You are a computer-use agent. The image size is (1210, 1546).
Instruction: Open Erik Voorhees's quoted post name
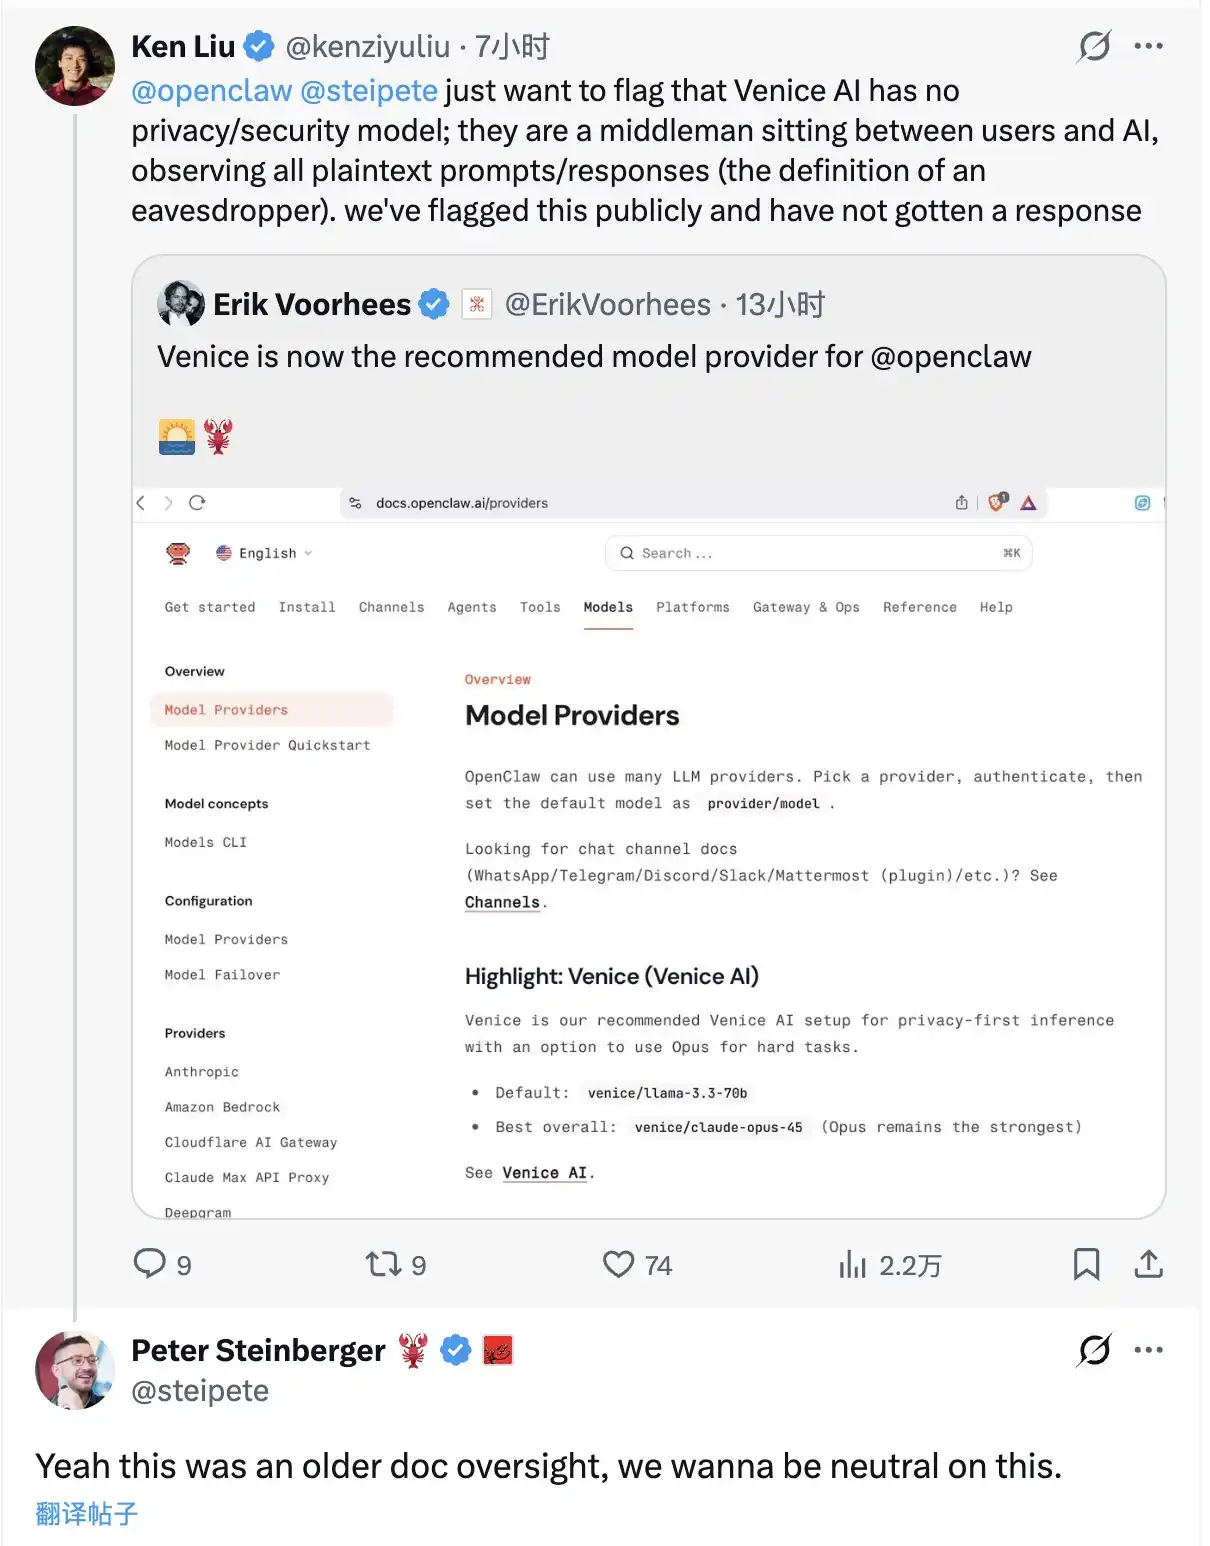point(312,304)
